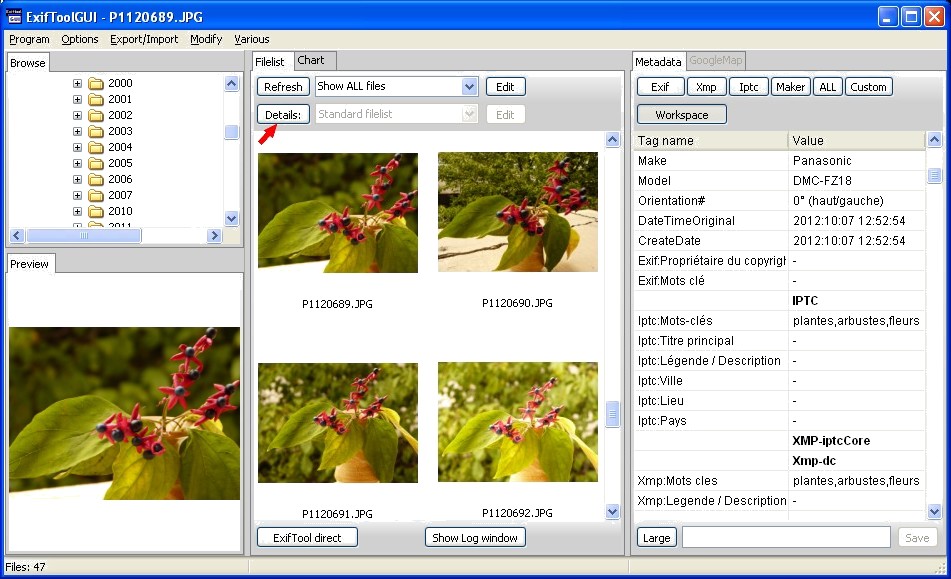Screen dimensions: 951x579
Task: Click the metadata list scroll up arrow
Action: 935,139
